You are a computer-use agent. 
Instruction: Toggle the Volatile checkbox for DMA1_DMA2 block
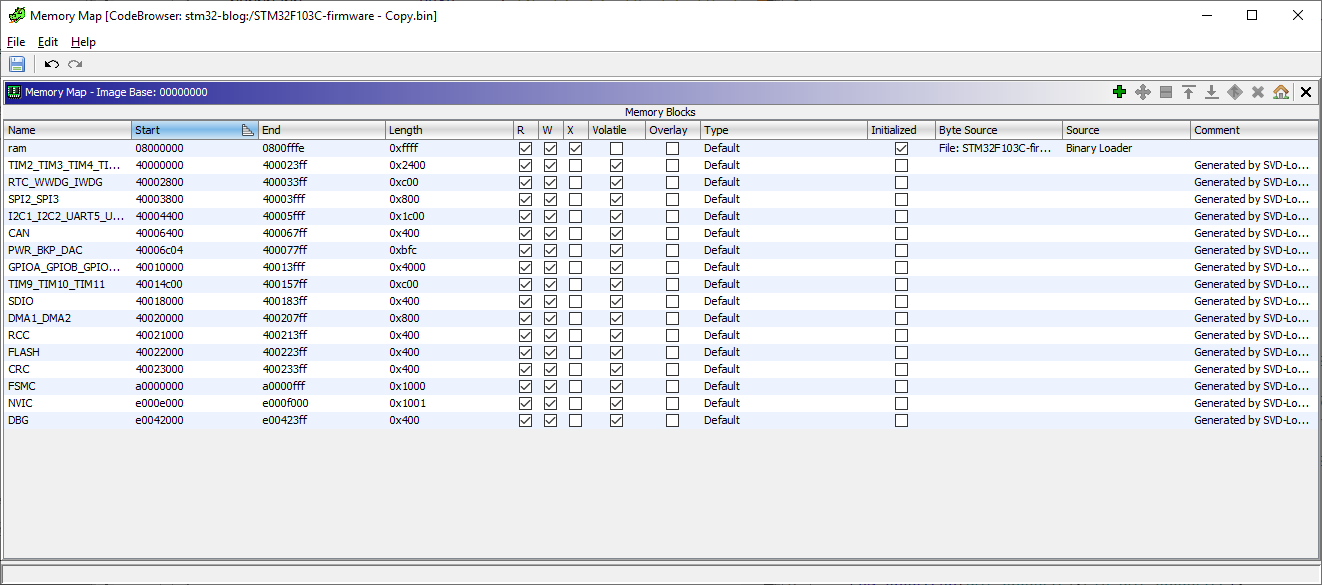[616, 318]
